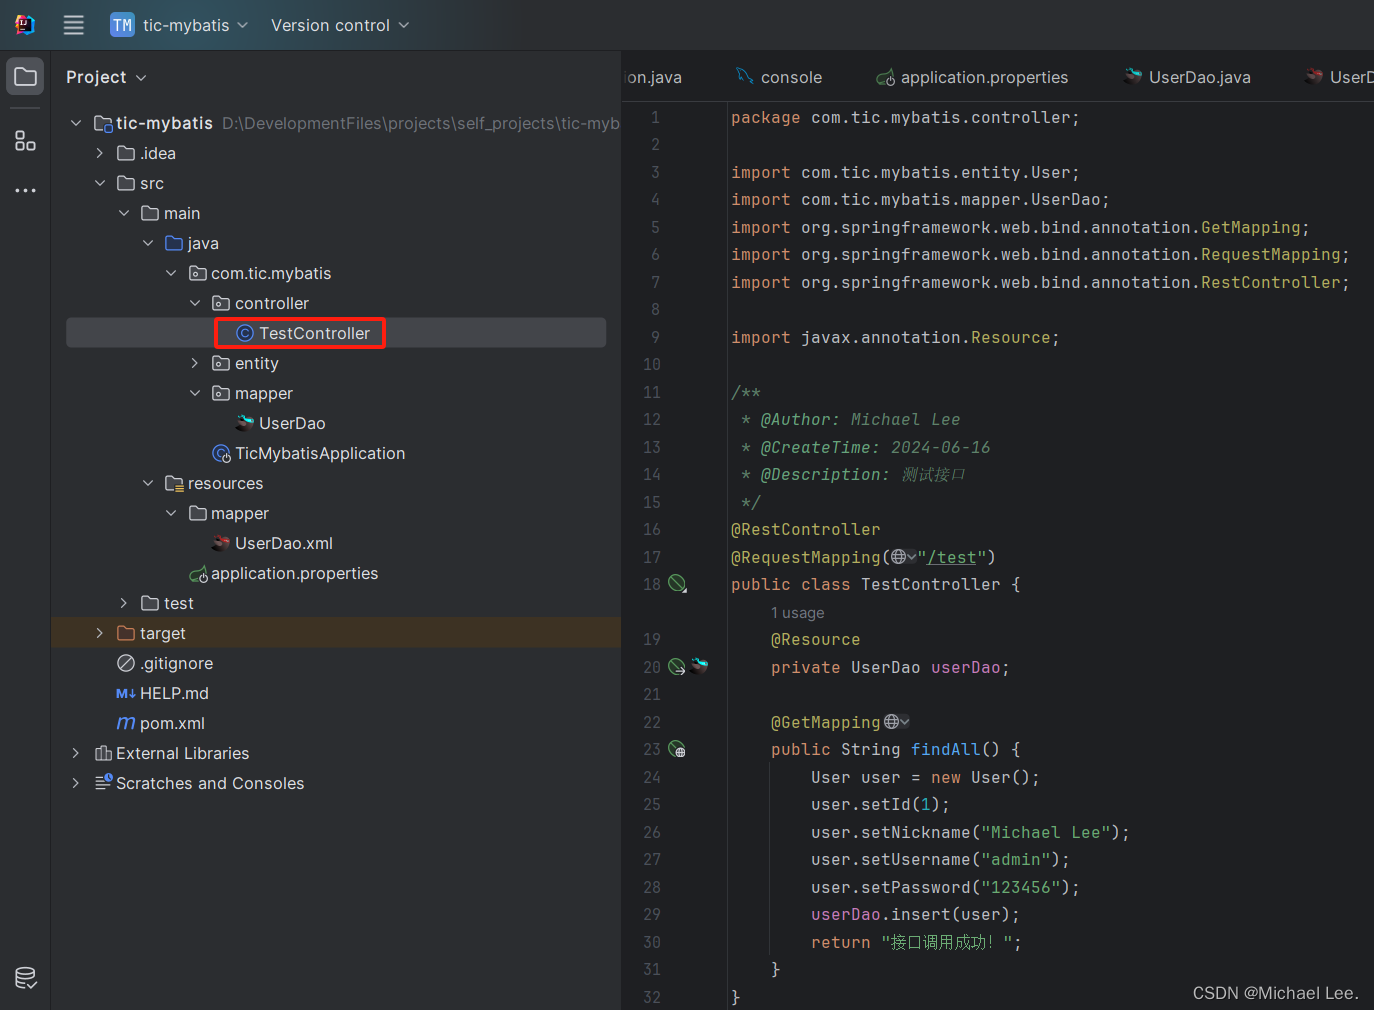Click the "1 usage" inlay hint
The width and height of the screenshot is (1374, 1010).
point(798,613)
